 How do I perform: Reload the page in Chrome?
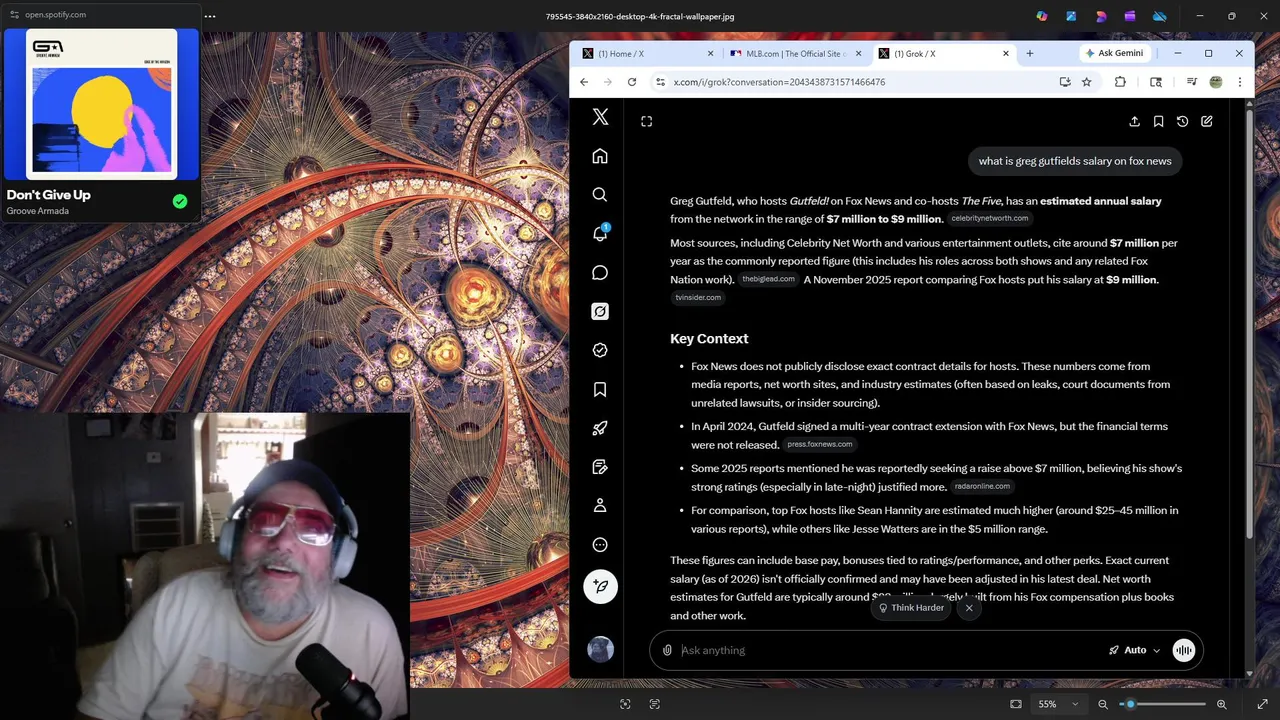tap(632, 82)
